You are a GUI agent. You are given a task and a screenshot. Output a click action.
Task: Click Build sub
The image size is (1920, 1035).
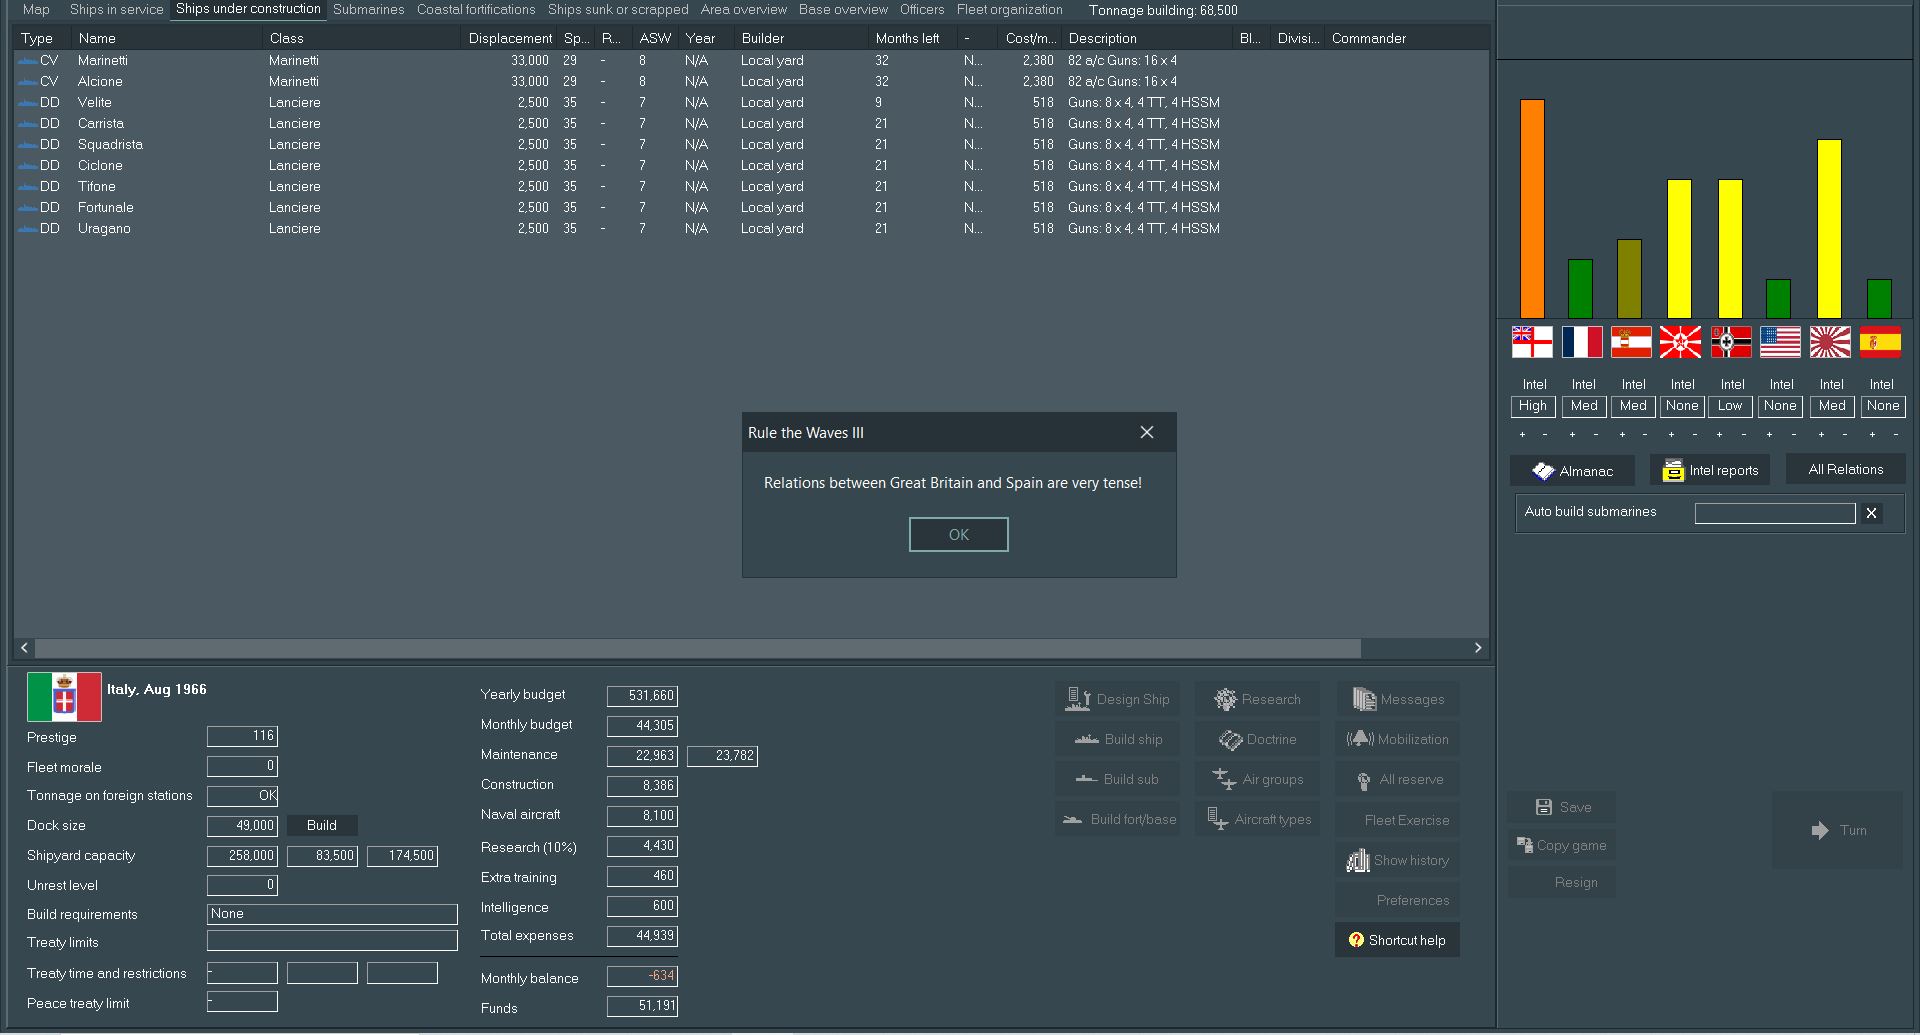[1117, 779]
